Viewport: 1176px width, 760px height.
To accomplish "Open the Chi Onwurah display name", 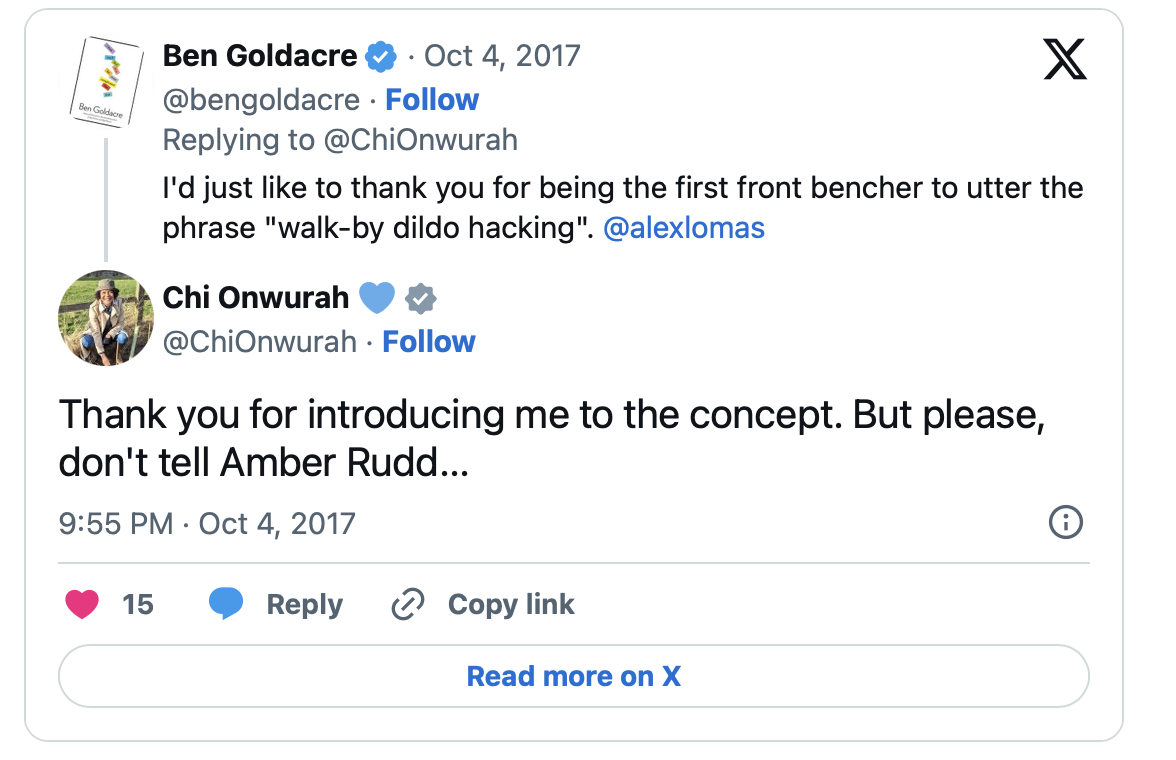I will pyautogui.click(x=256, y=297).
